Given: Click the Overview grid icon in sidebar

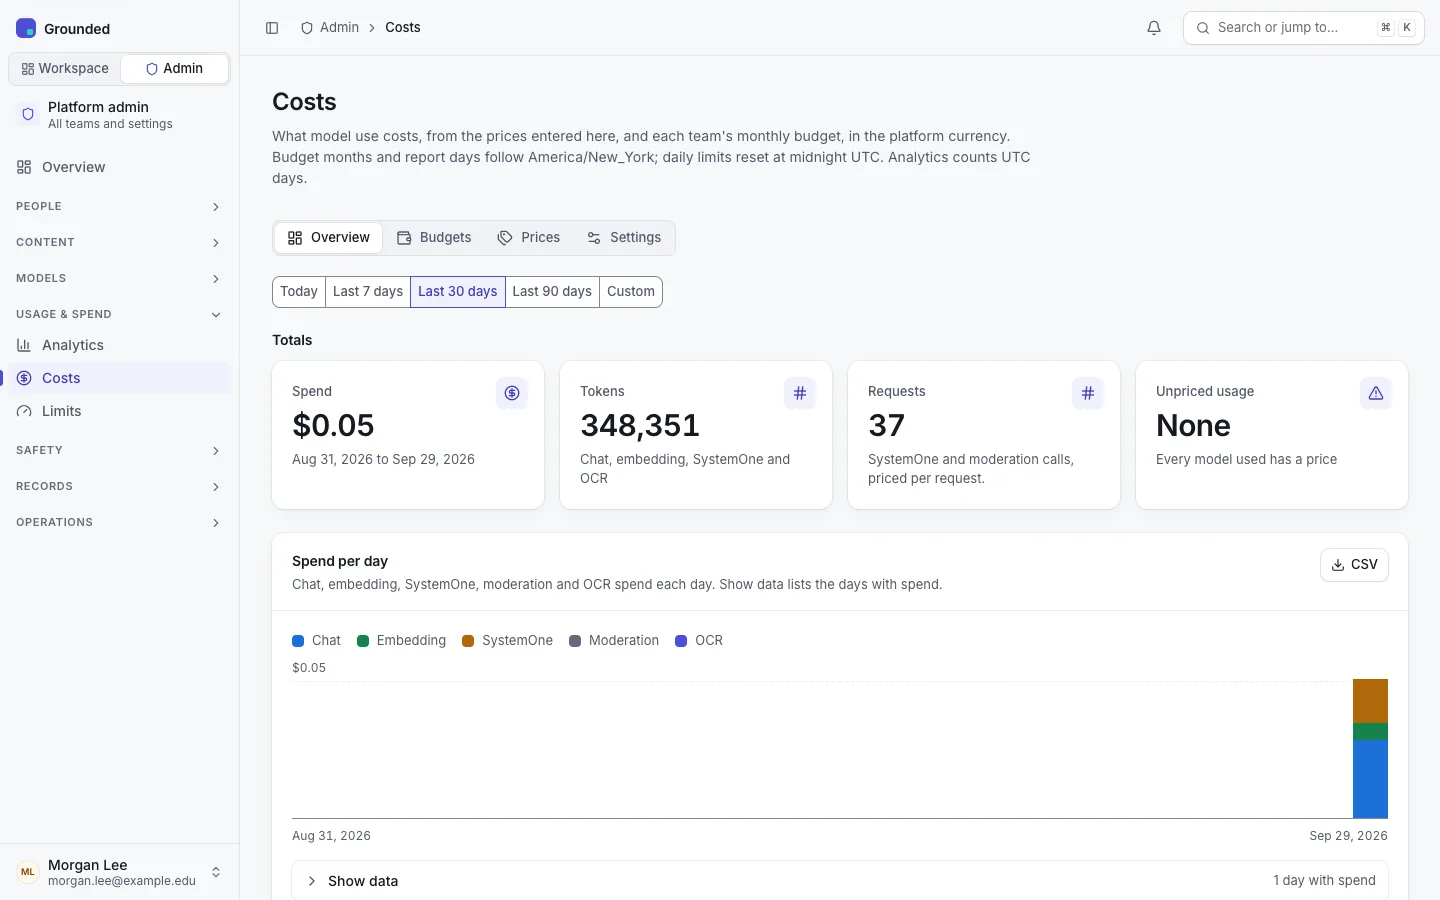Looking at the screenshot, I should click(x=24, y=167).
